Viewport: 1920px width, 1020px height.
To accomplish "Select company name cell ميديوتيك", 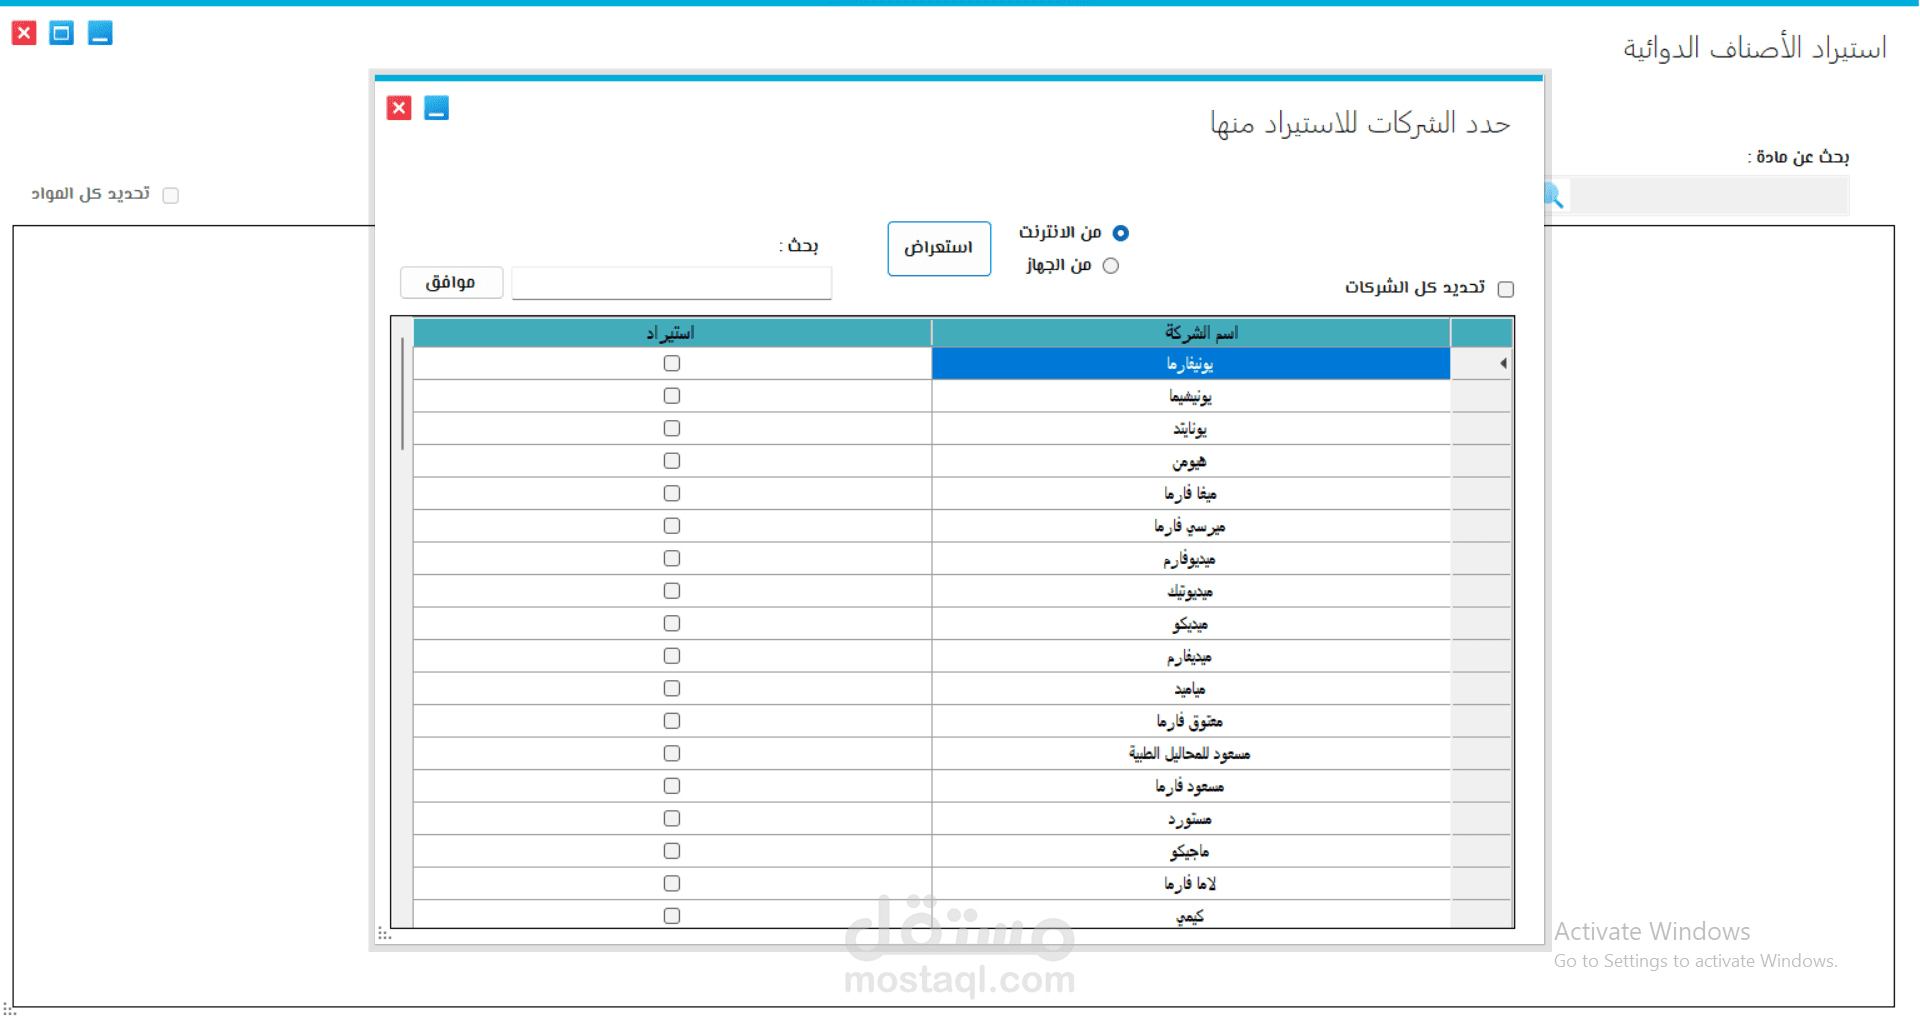I will 1191,591.
